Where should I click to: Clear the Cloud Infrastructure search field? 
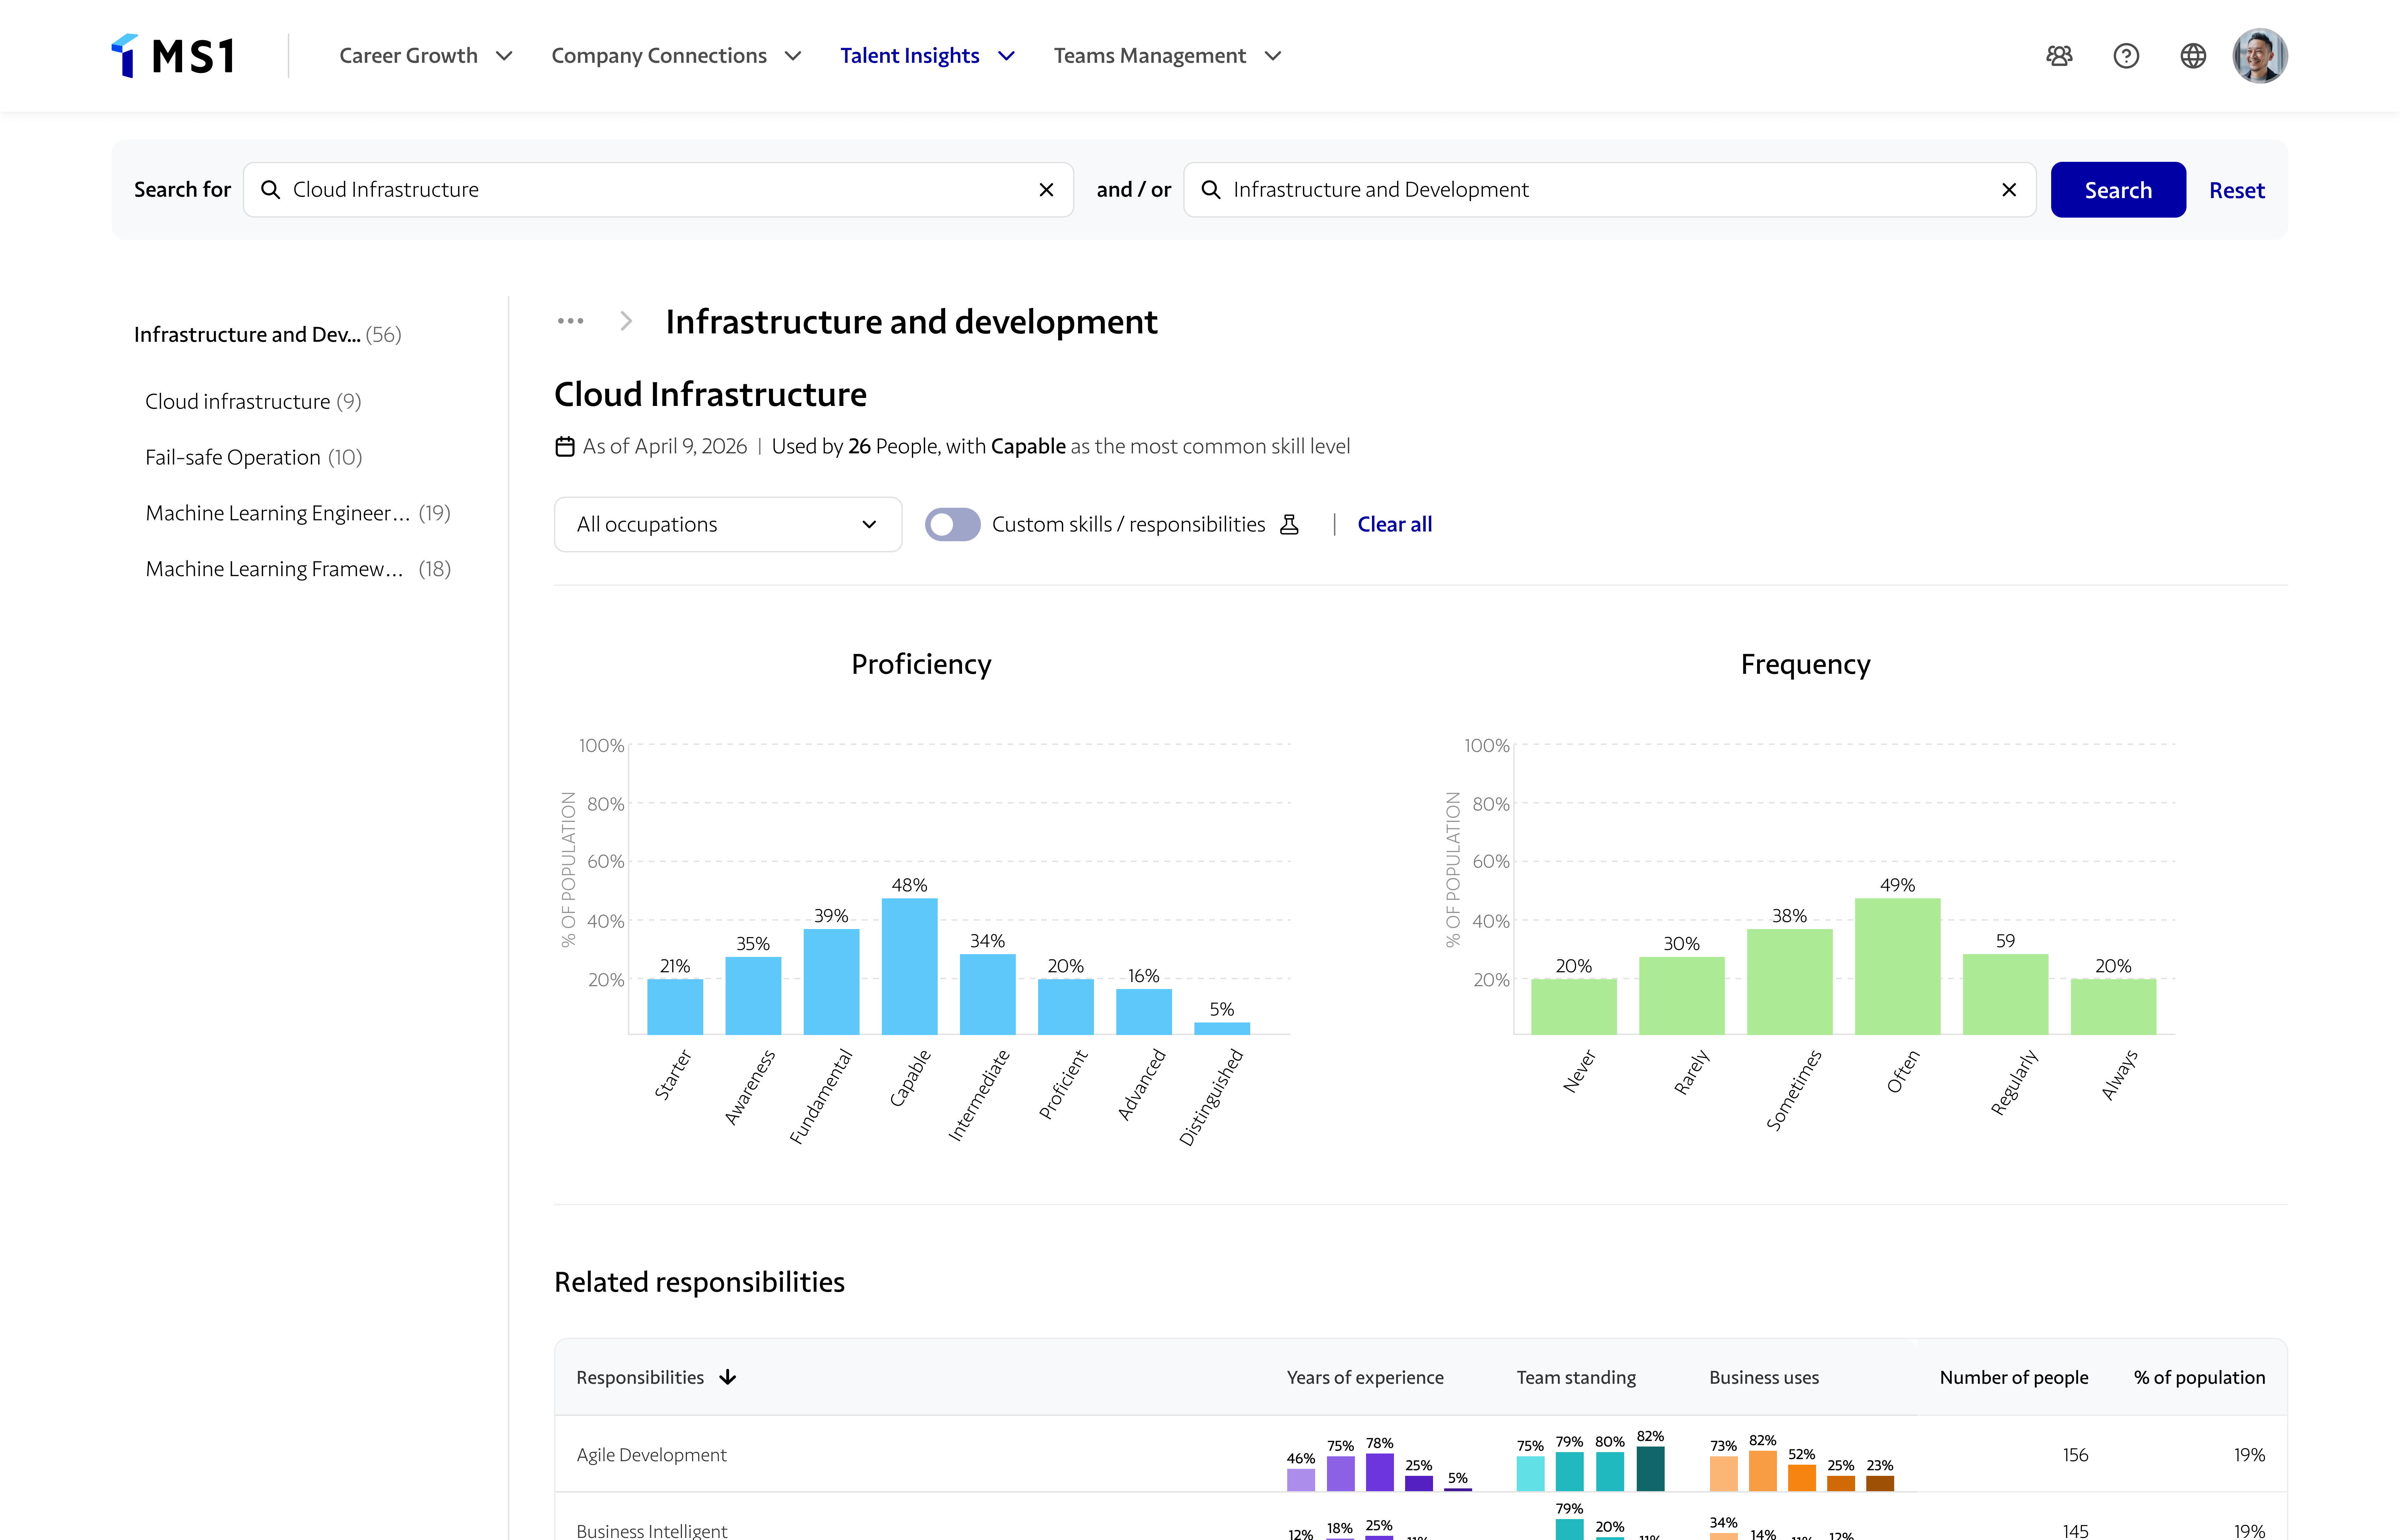coord(1046,190)
